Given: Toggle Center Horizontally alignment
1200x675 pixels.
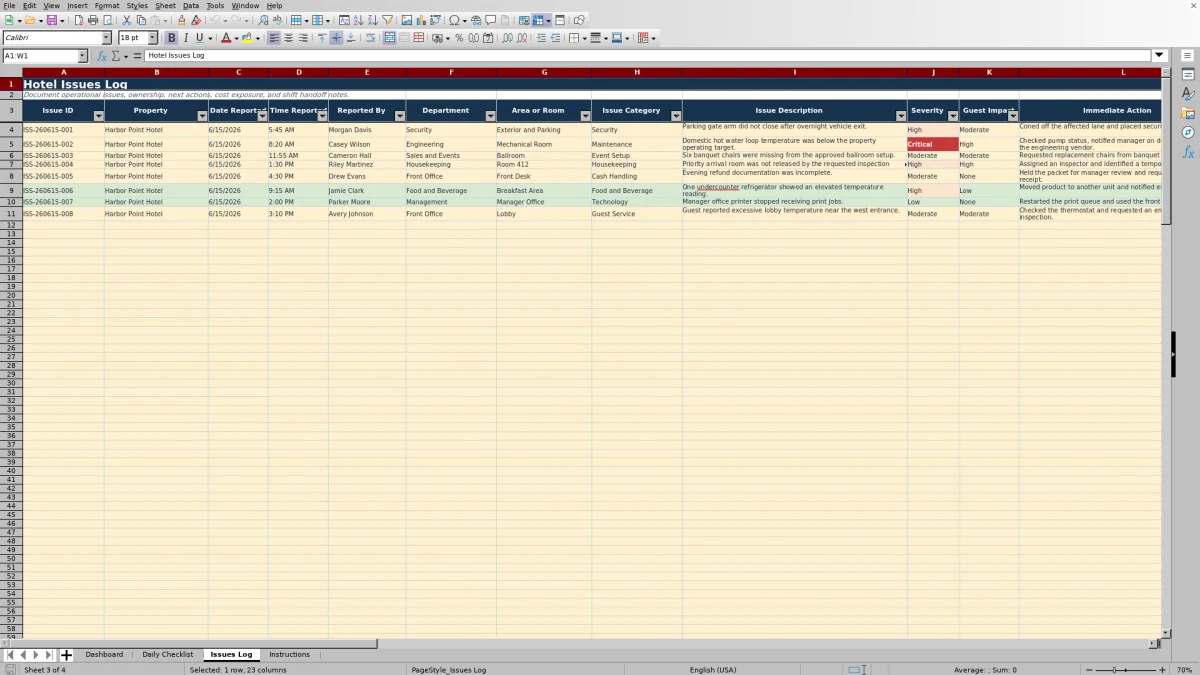Looking at the screenshot, I should coord(288,38).
